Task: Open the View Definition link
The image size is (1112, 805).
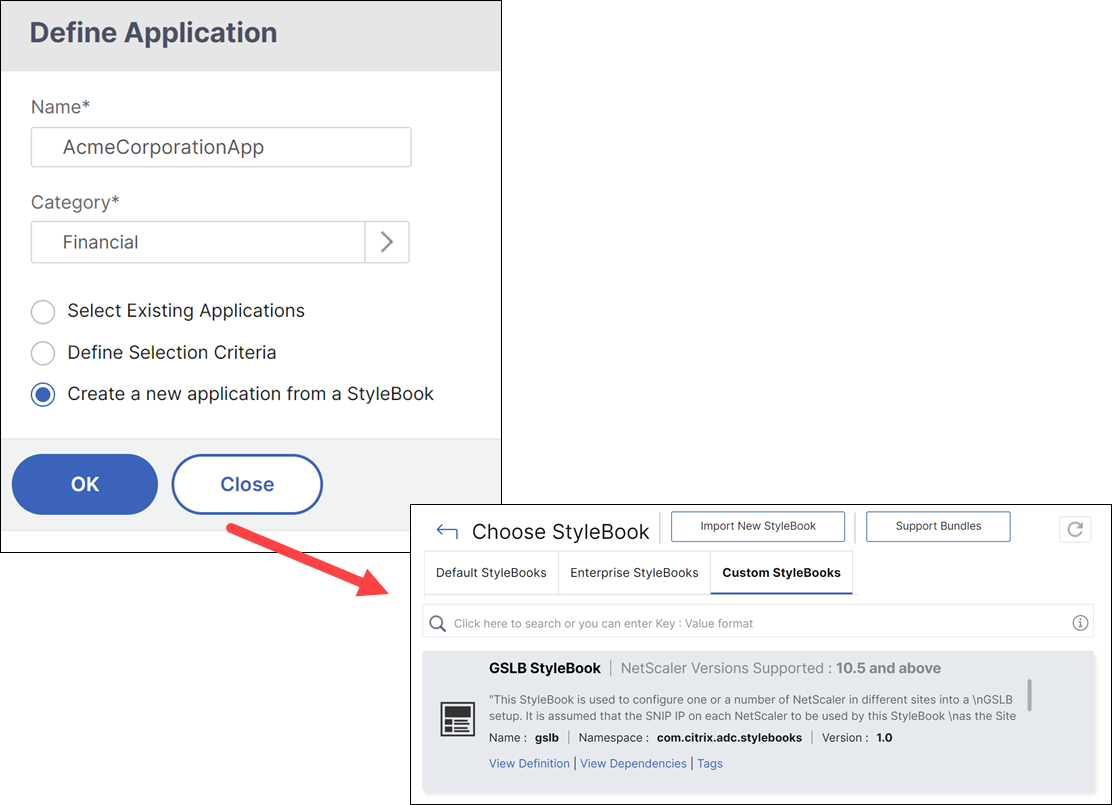Action: tap(529, 763)
